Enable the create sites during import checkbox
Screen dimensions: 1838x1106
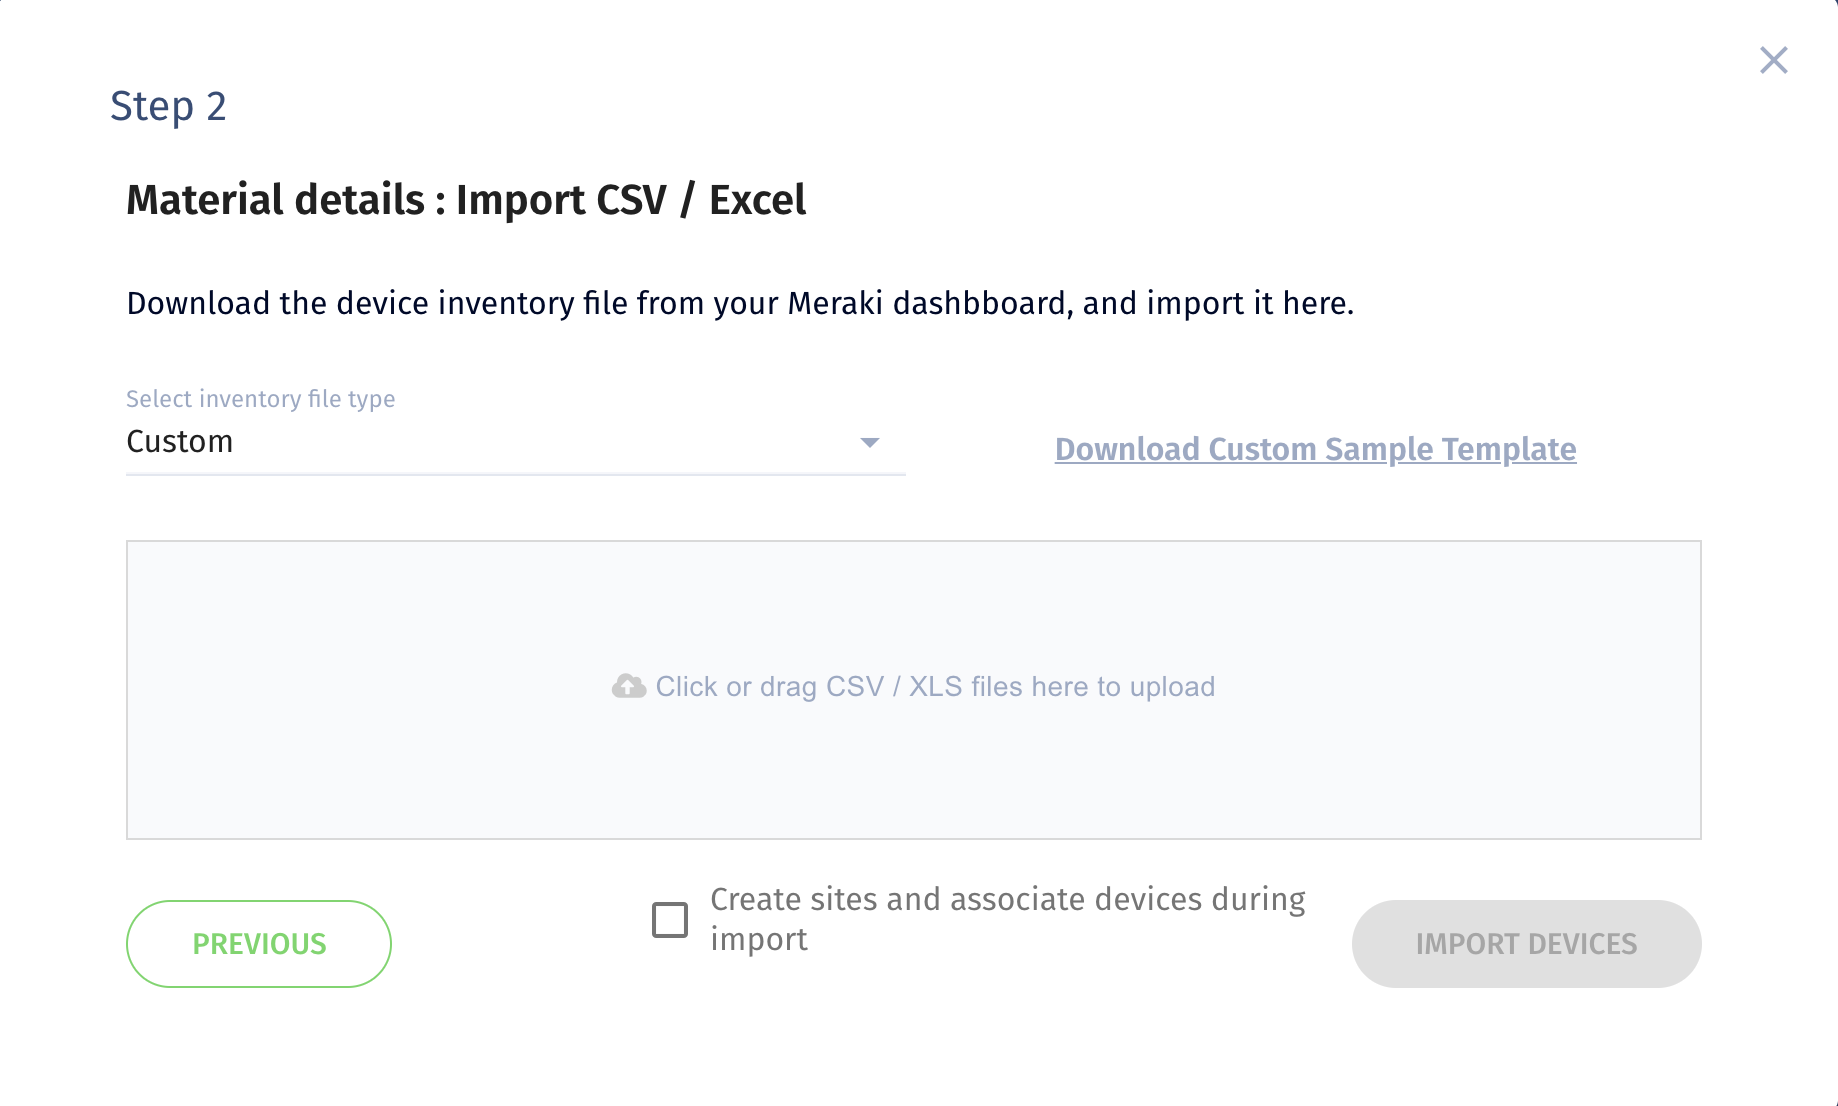click(x=670, y=920)
